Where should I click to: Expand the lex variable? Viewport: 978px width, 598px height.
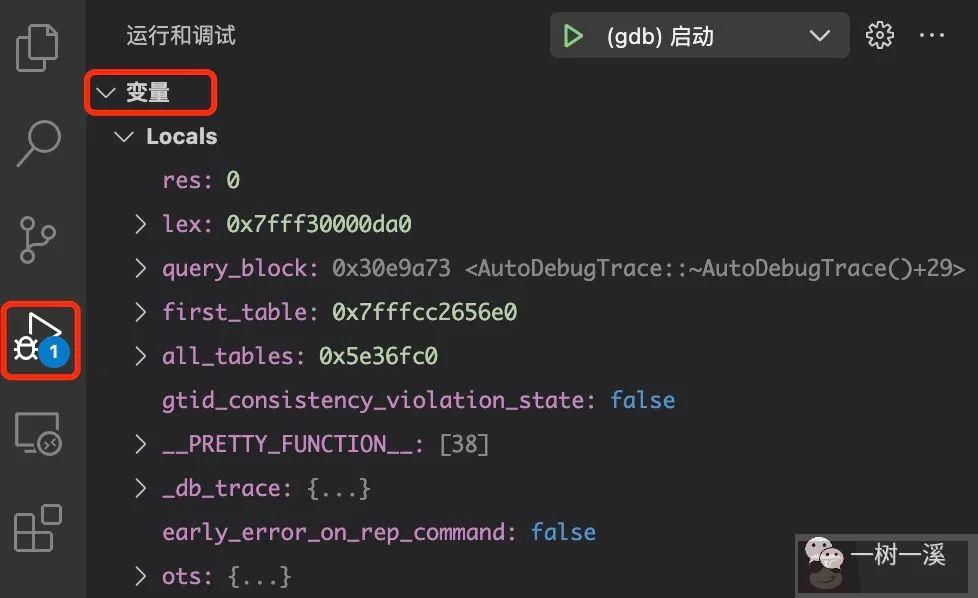140,224
